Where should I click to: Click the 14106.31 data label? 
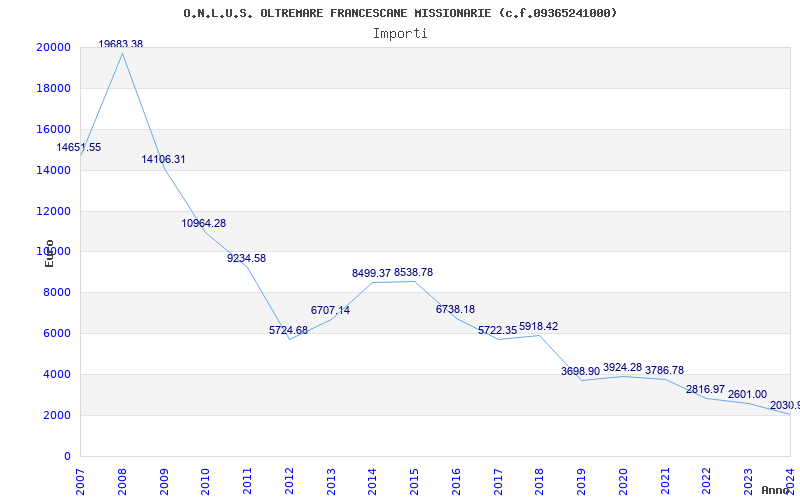(x=163, y=159)
